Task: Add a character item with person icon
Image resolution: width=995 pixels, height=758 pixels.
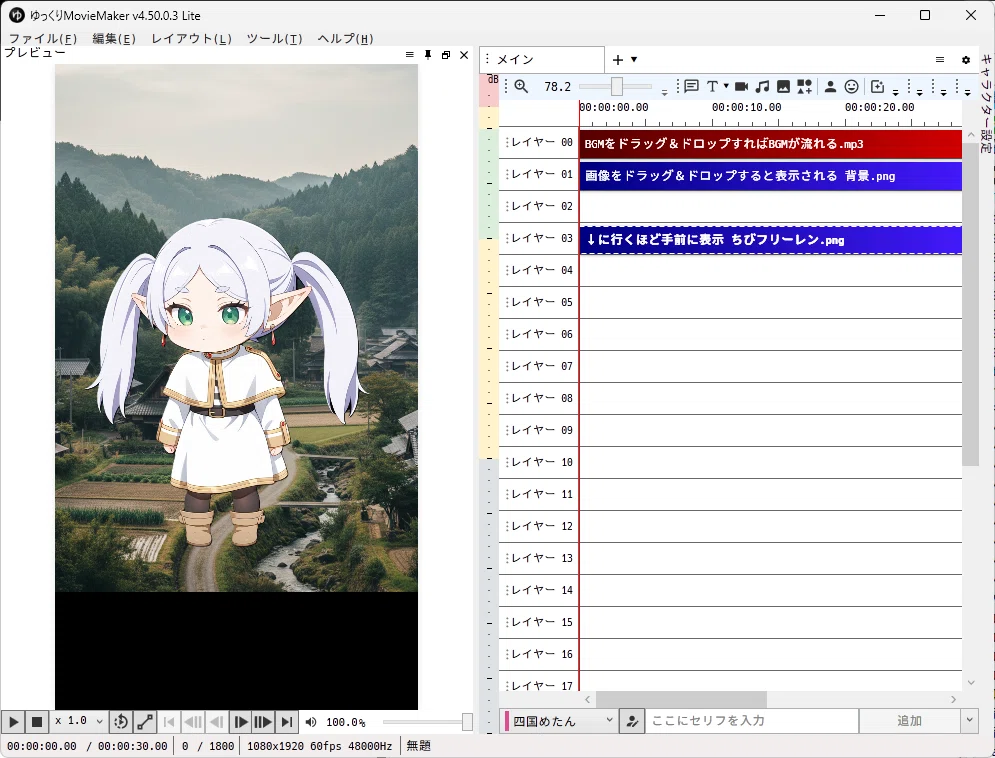Action: (830, 86)
